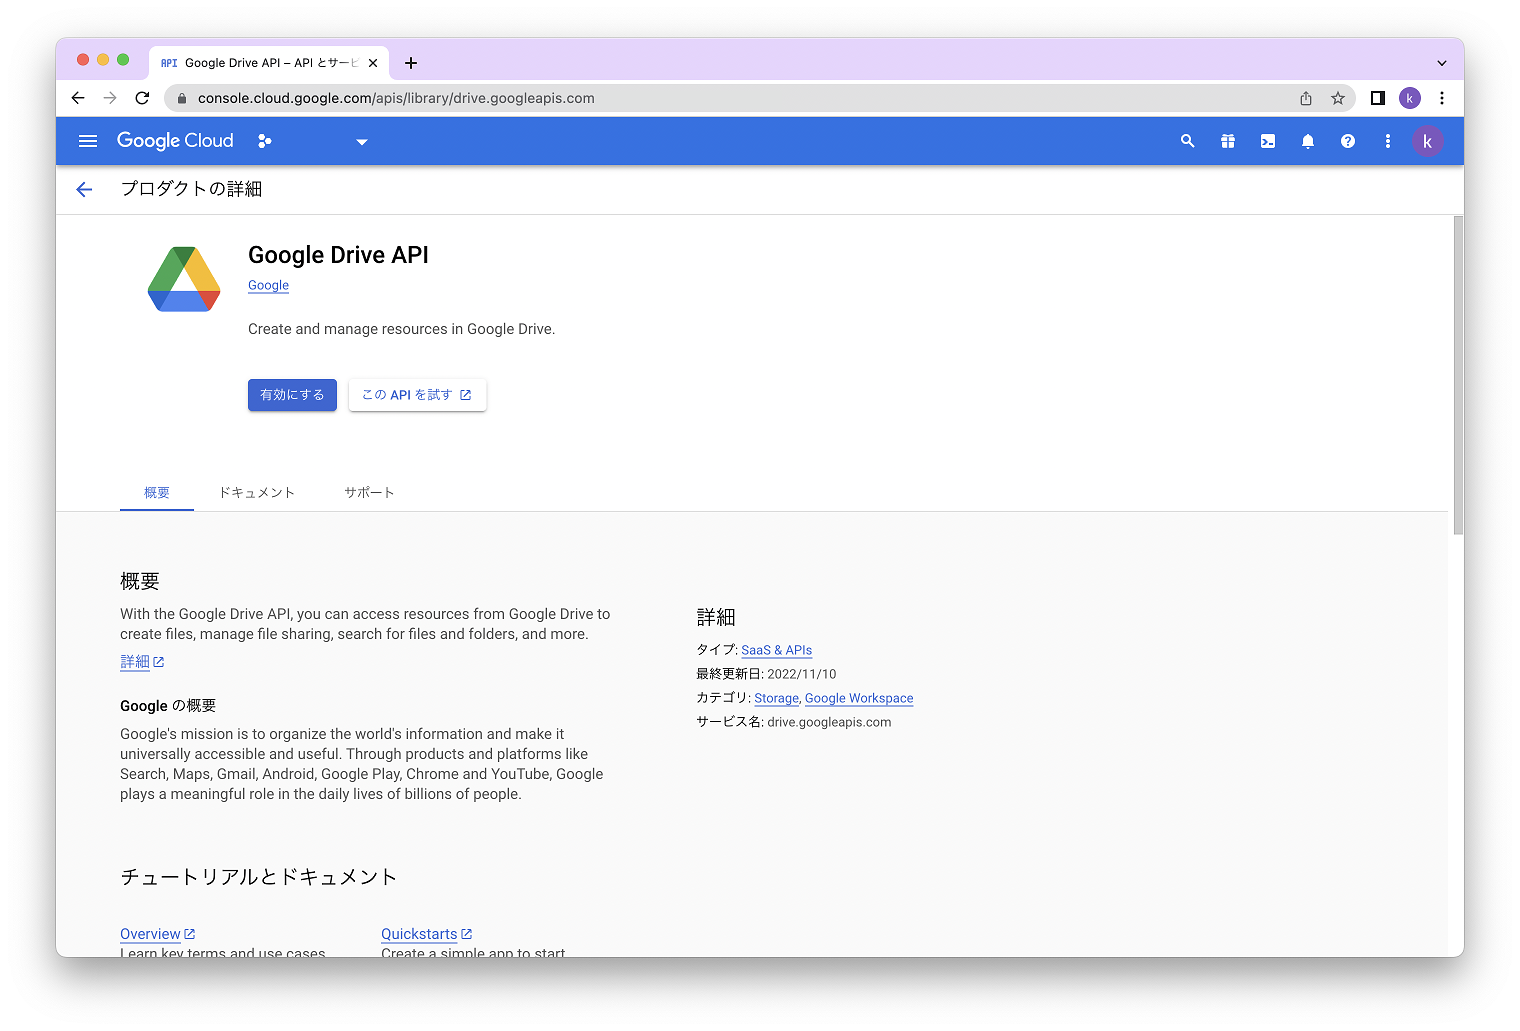The height and width of the screenshot is (1031, 1520).
Task: Open the Overview tutorial link
Action: [x=157, y=934]
